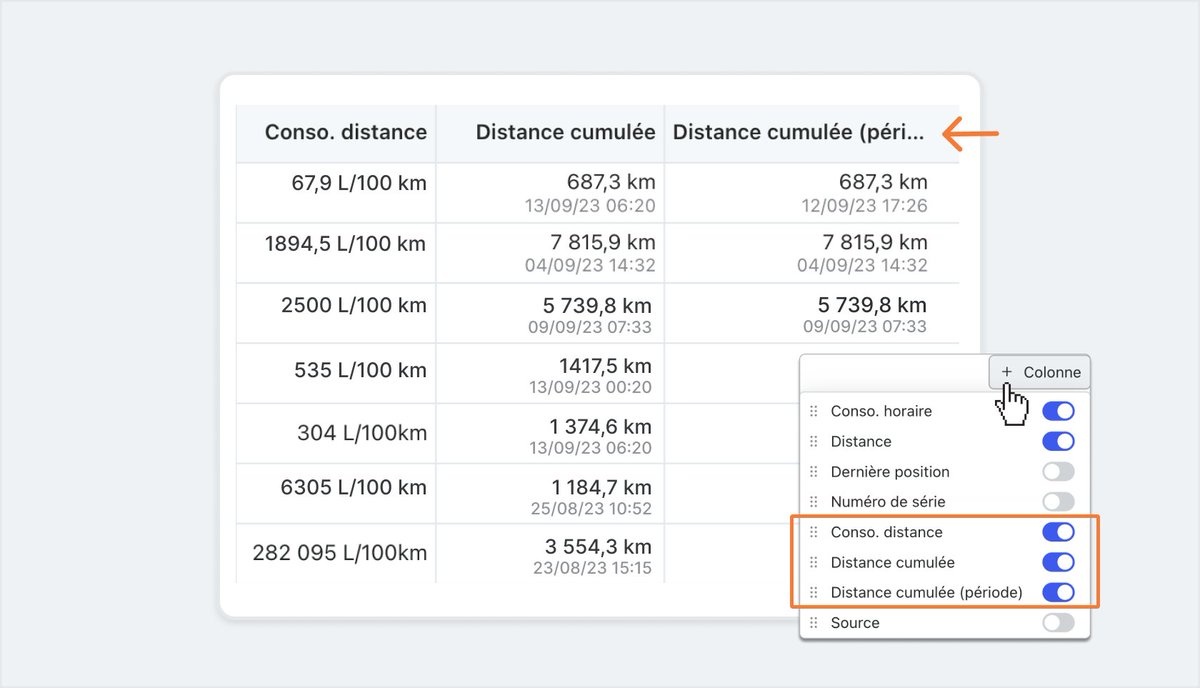Click drag handle next to Source
The width and height of the screenshot is (1200, 688).
coord(813,622)
